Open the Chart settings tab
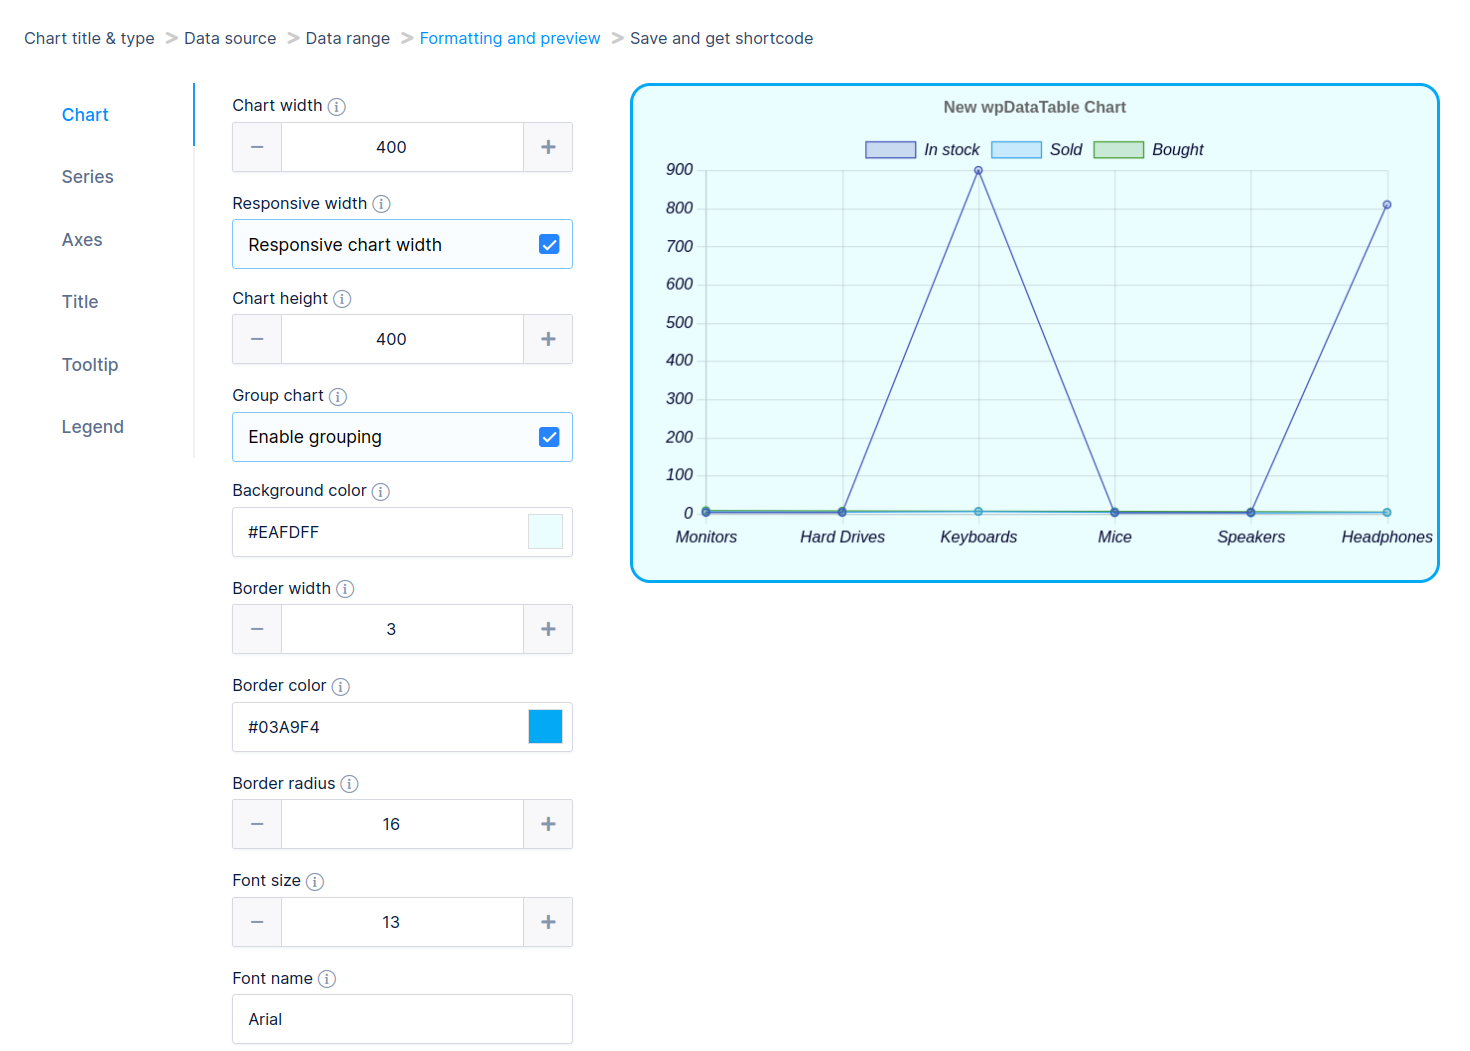Image resolution: width=1470 pixels, height=1051 pixels. tap(85, 115)
